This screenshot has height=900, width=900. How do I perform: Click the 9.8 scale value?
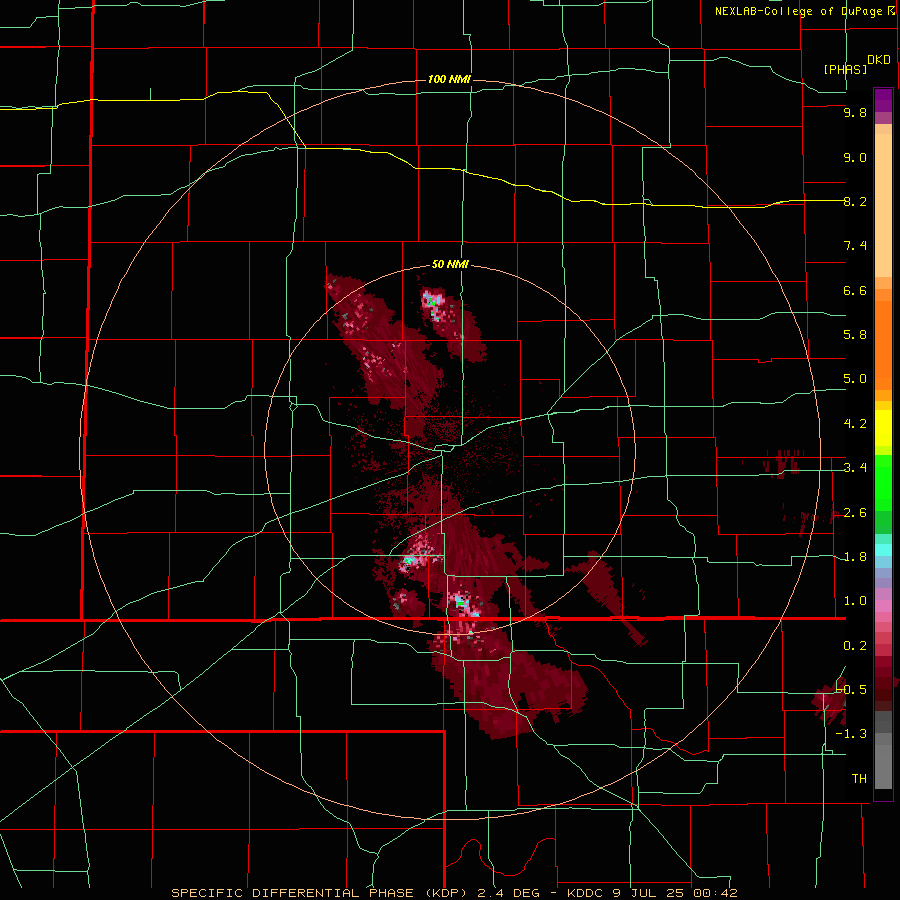click(x=855, y=113)
